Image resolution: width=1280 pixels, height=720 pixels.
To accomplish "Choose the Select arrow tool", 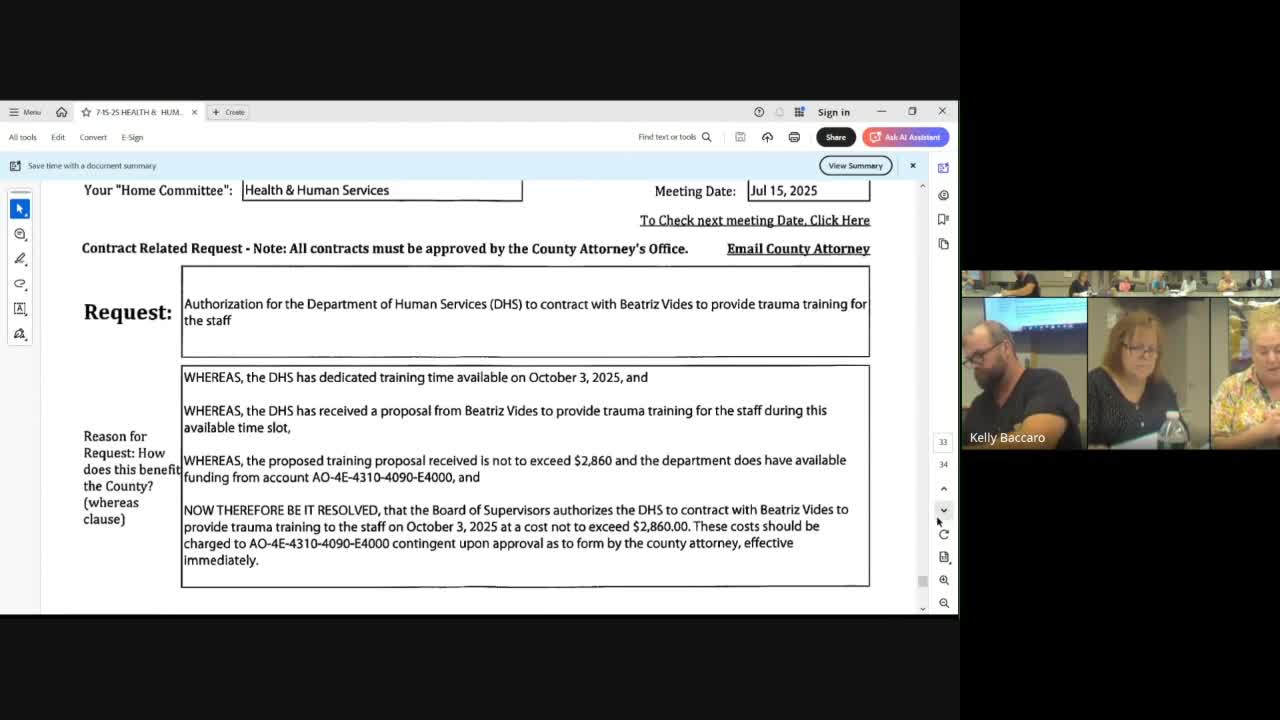I will tap(20, 208).
